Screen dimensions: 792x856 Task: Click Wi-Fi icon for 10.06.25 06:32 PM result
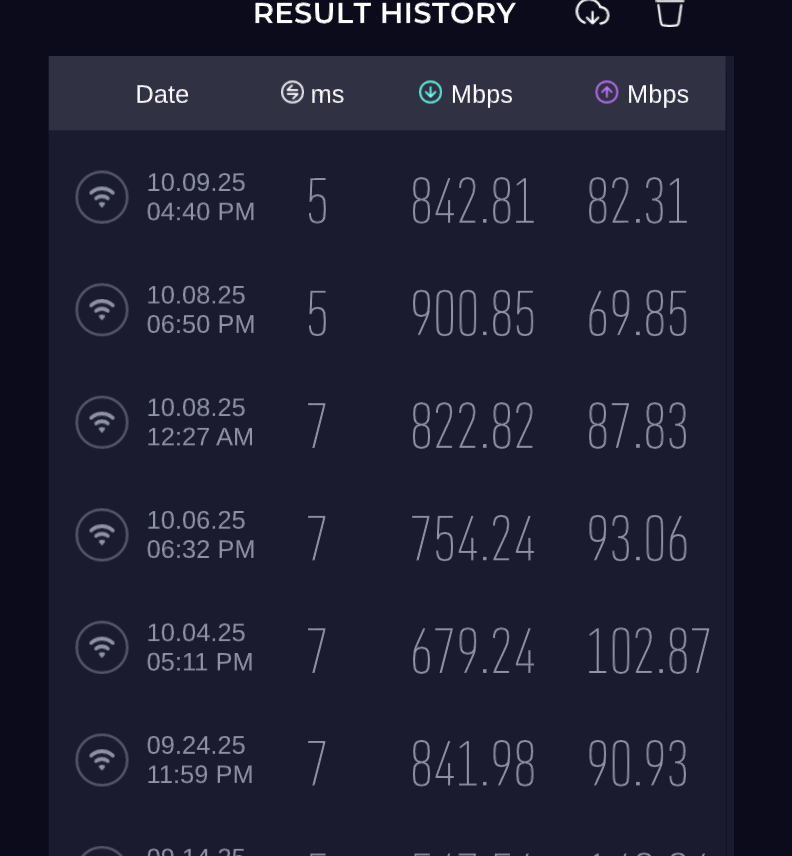coord(102,534)
